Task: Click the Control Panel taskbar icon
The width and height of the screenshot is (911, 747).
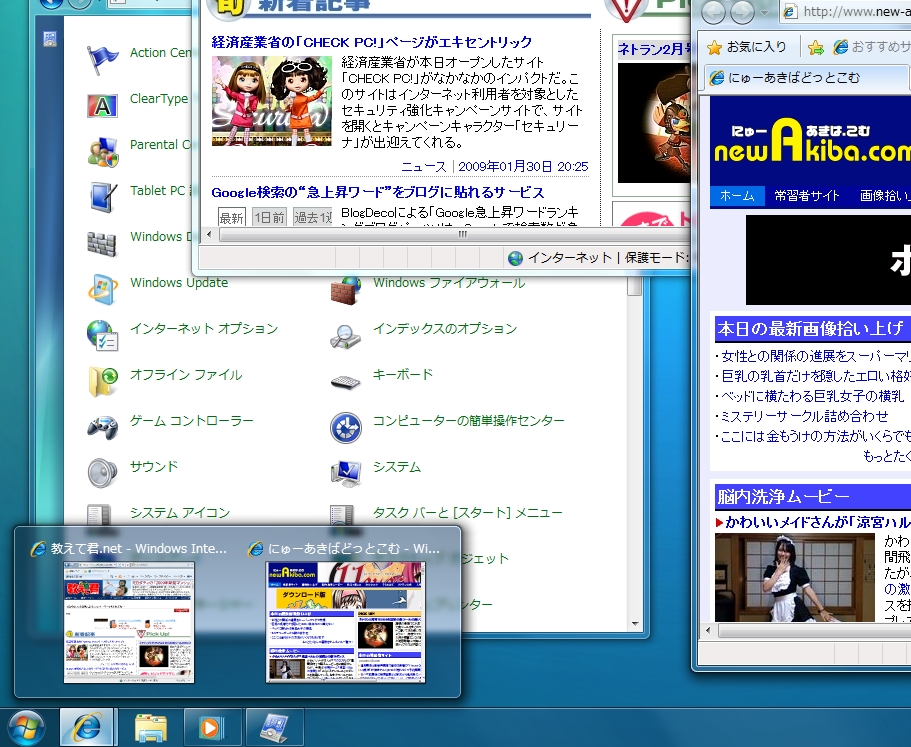Action: [x=274, y=727]
